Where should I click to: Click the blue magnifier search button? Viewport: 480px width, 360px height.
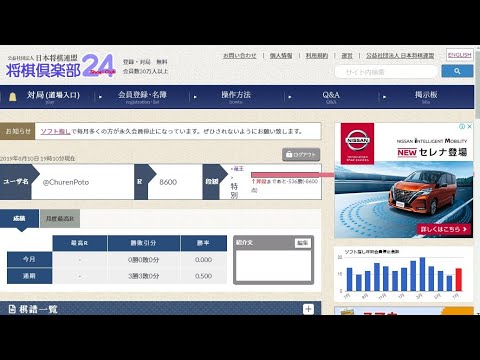pyautogui.click(x=457, y=71)
